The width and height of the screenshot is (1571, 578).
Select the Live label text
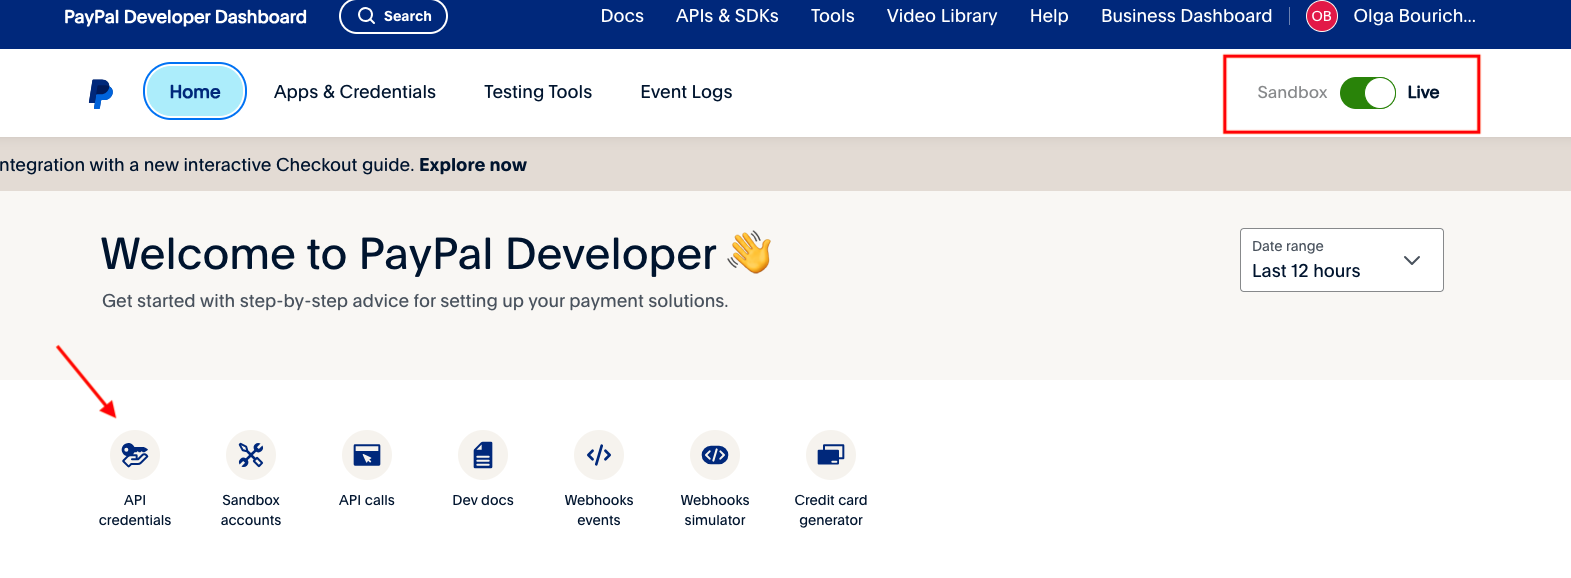click(x=1423, y=93)
